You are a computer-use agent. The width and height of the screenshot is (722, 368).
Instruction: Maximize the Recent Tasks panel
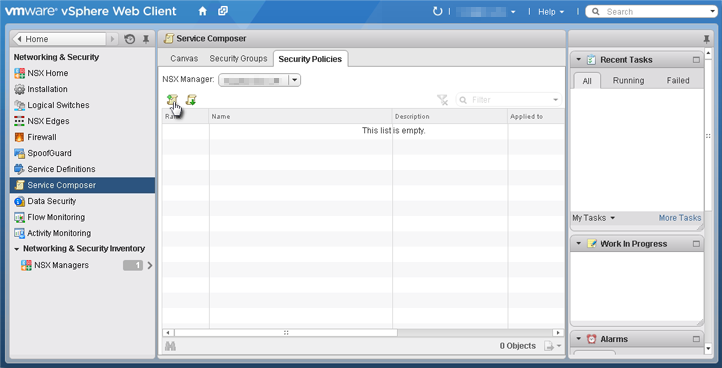(696, 60)
